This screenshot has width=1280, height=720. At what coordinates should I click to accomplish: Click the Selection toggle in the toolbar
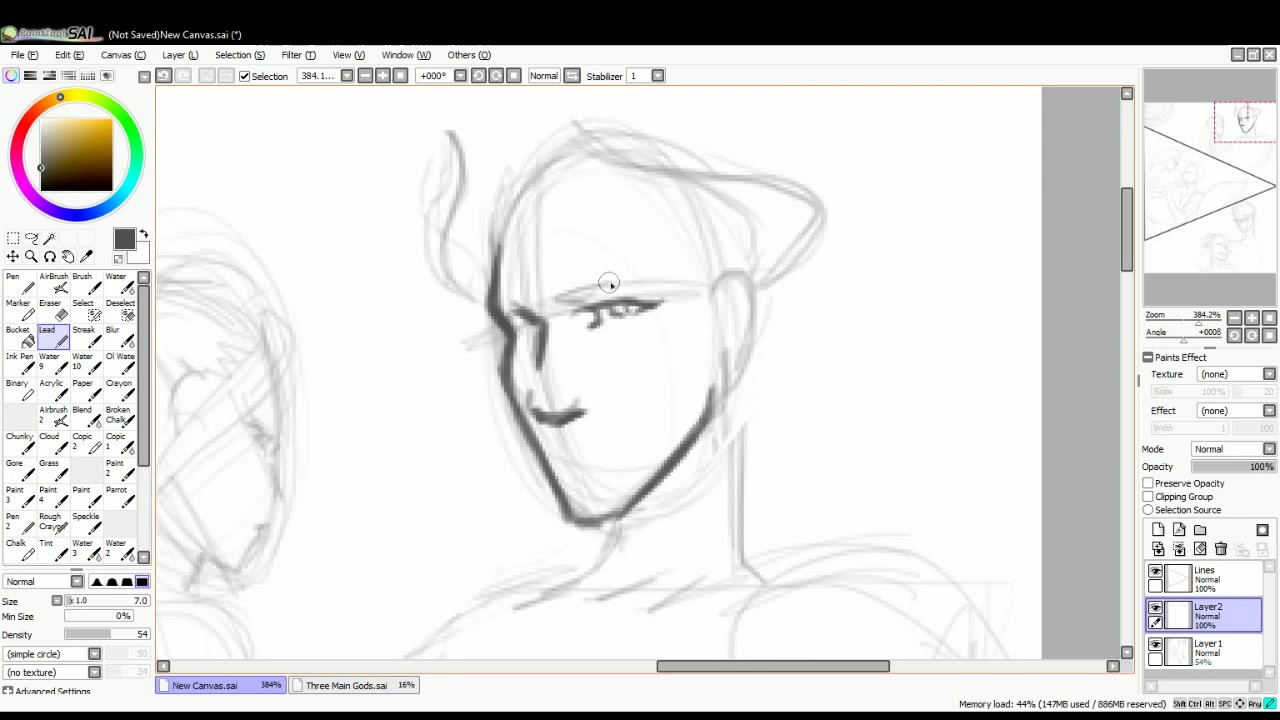tap(245, 76)
